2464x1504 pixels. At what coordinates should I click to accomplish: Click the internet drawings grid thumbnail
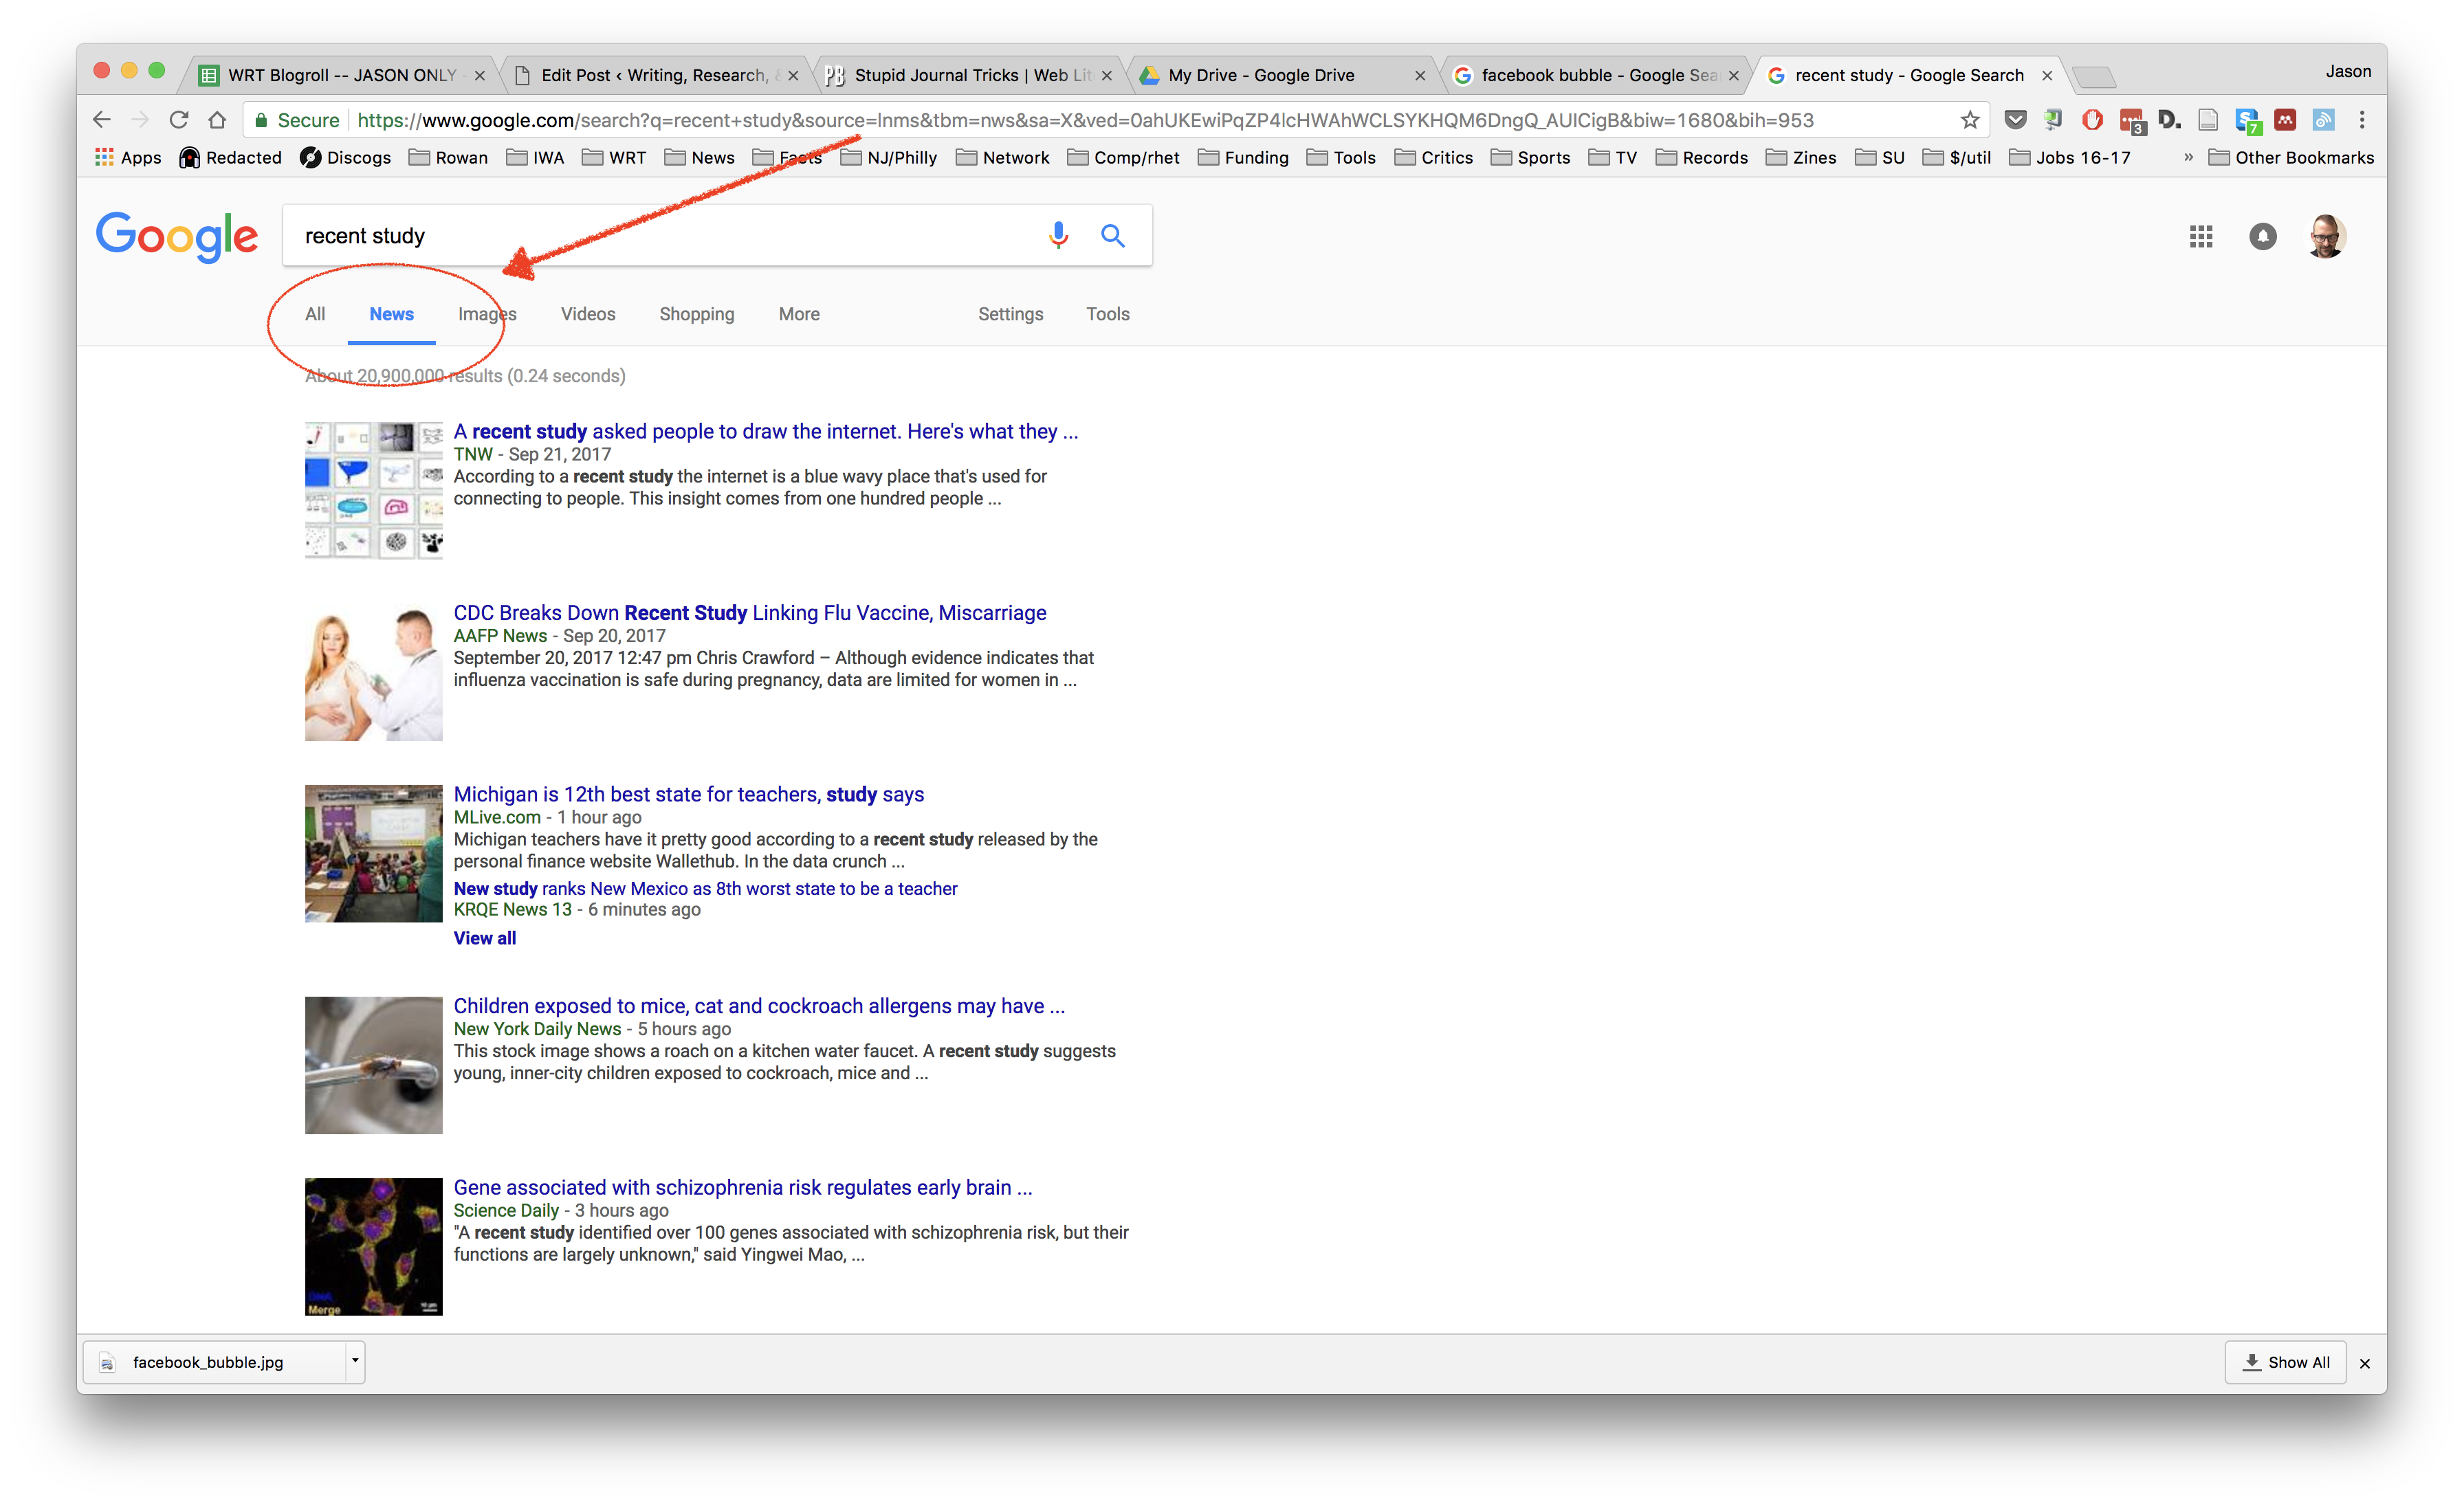coord(373,491)
